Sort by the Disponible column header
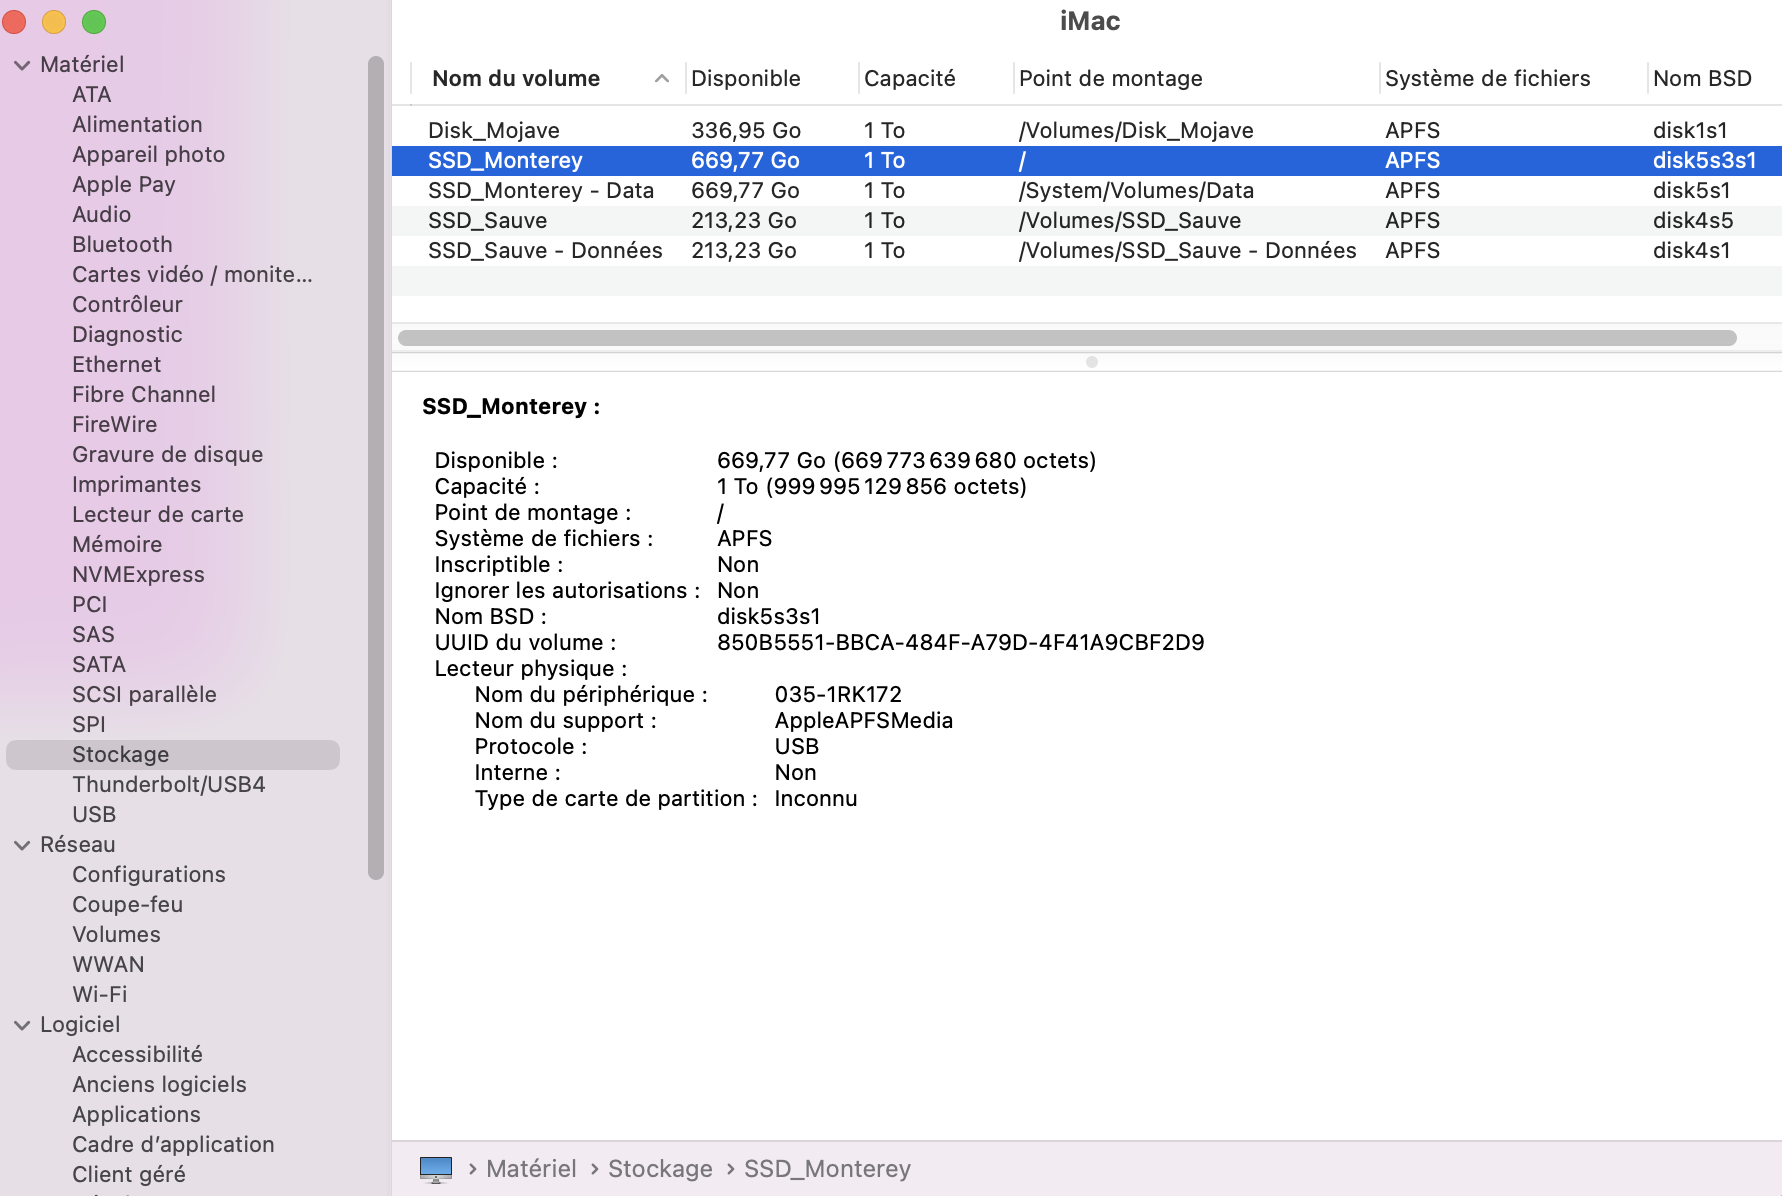 [x=746, y=79]
